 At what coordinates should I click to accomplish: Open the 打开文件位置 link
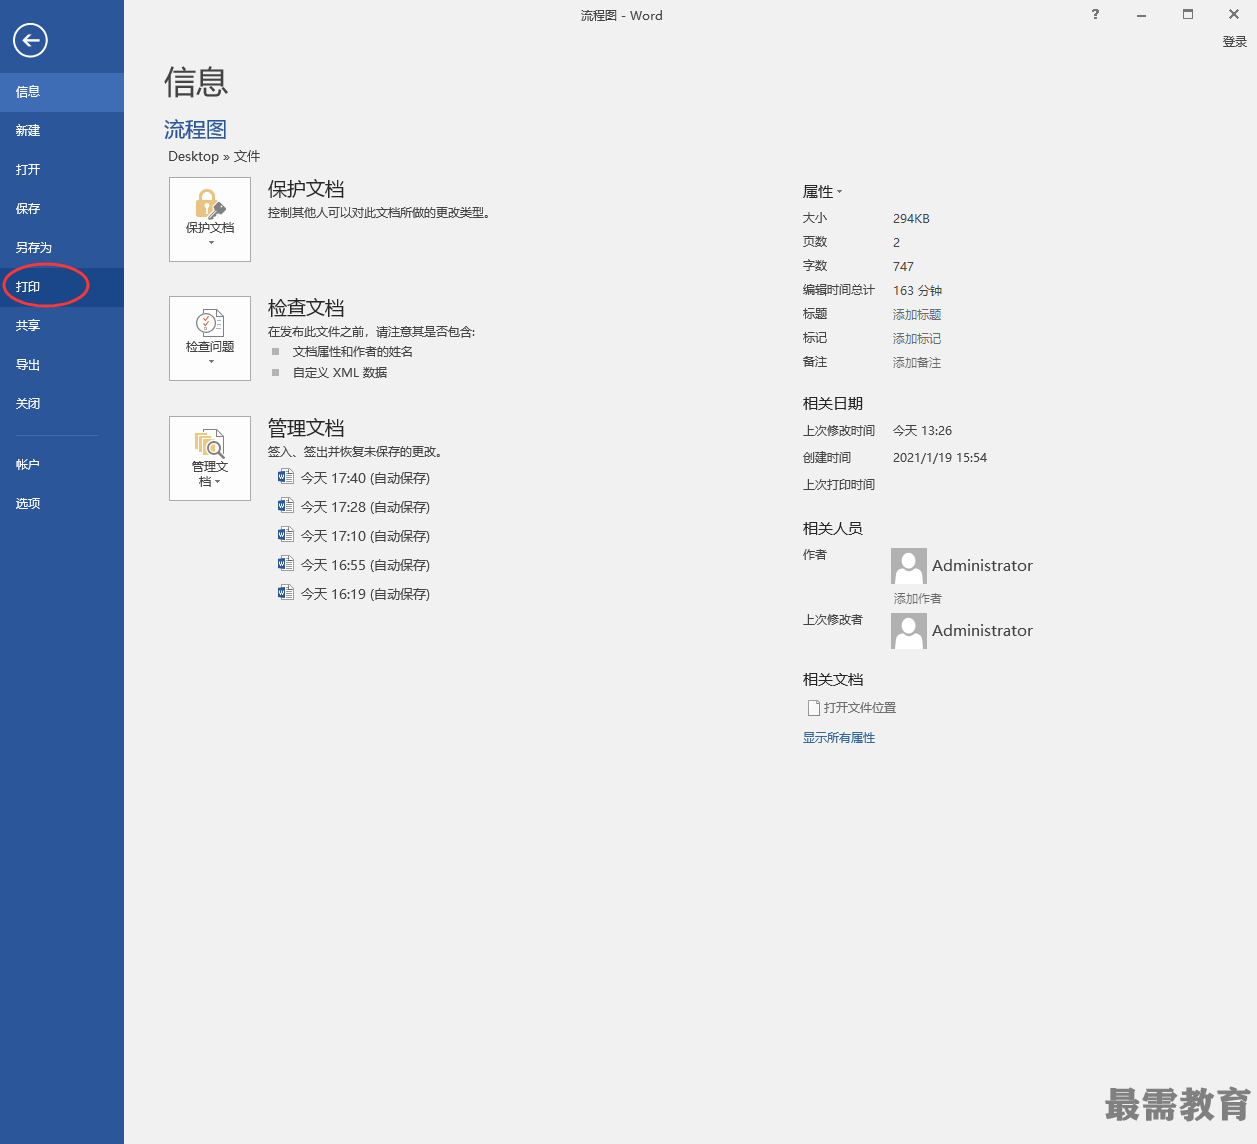click(x=860, y=708)
